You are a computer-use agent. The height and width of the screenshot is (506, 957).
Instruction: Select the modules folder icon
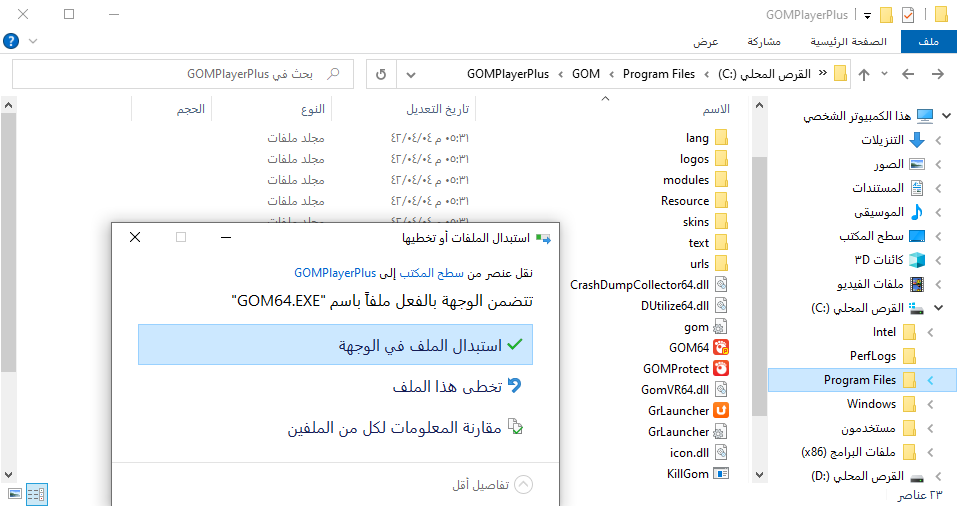pos(721,180)
